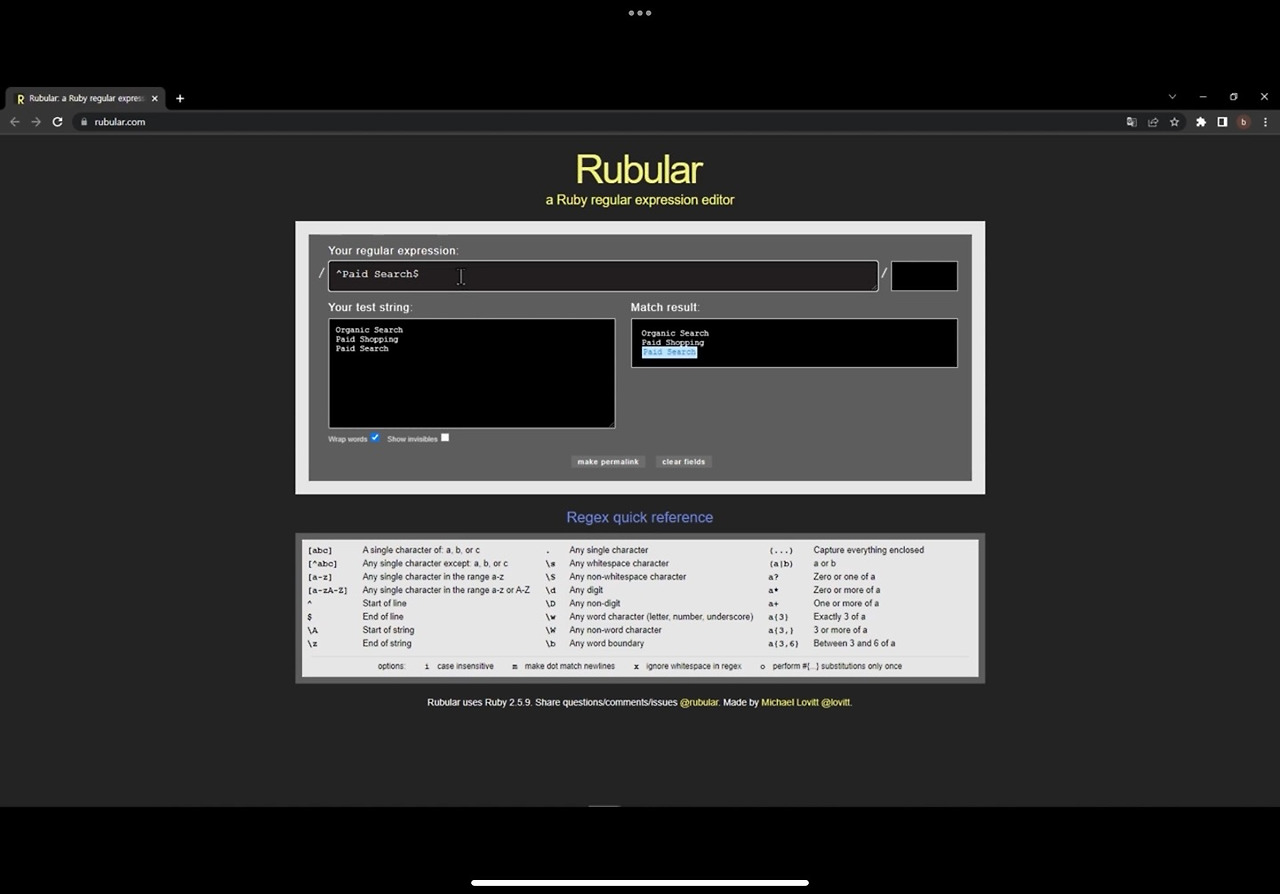Click the 'Start of line' reference entry
The height and width of the screenshot is (894, 1280).
(x=383, y=603)
